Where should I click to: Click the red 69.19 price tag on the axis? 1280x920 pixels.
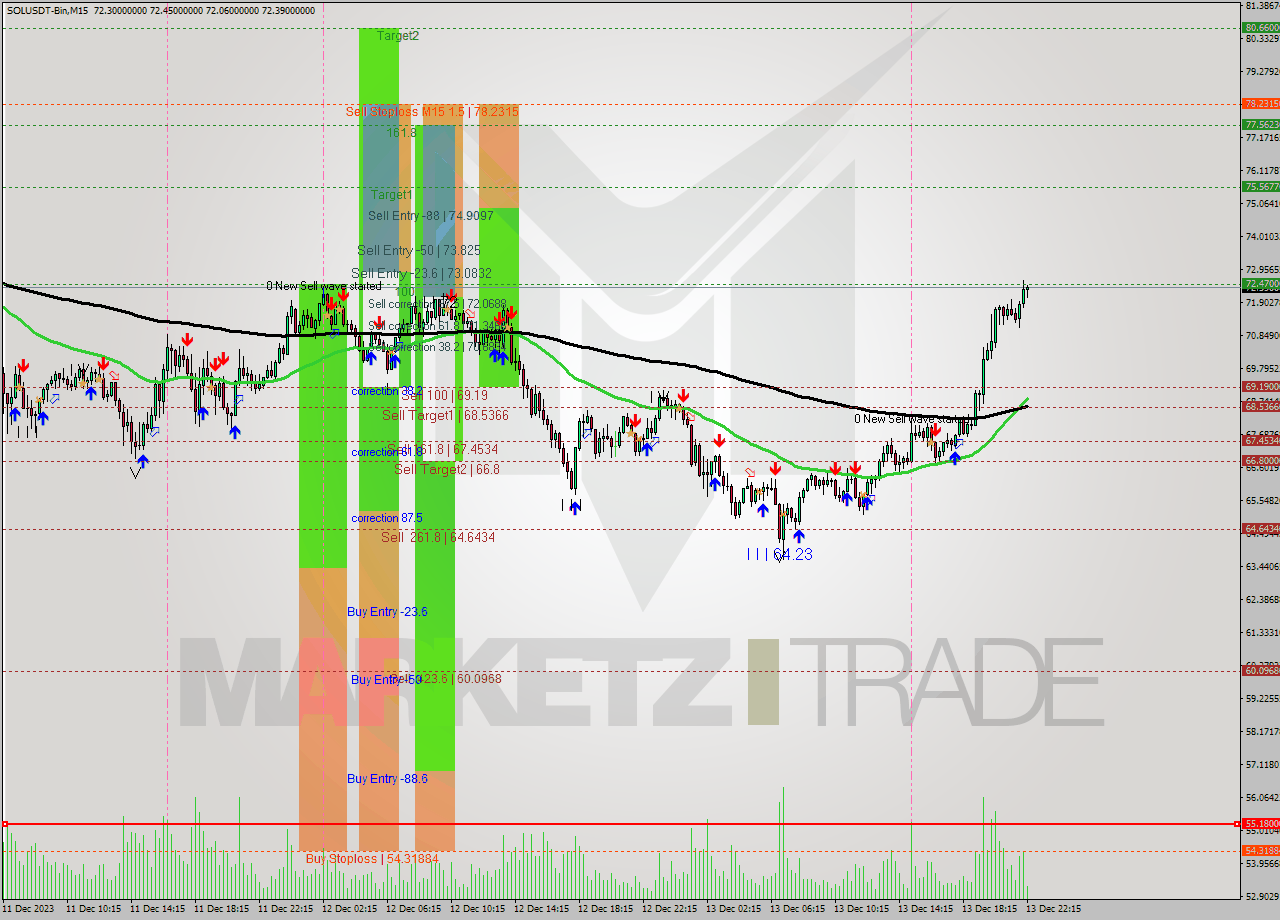[x=1261, y=386]
